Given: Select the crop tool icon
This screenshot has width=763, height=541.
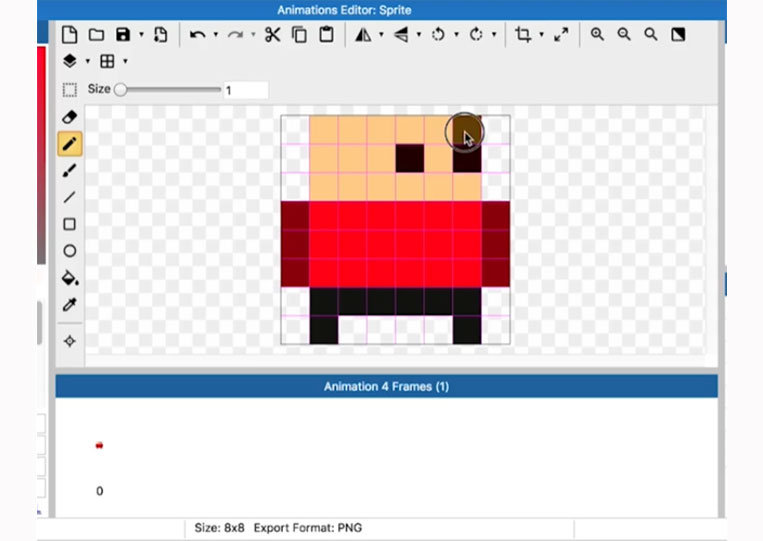Looking at the screenshot, I should (x=523, y=35).
